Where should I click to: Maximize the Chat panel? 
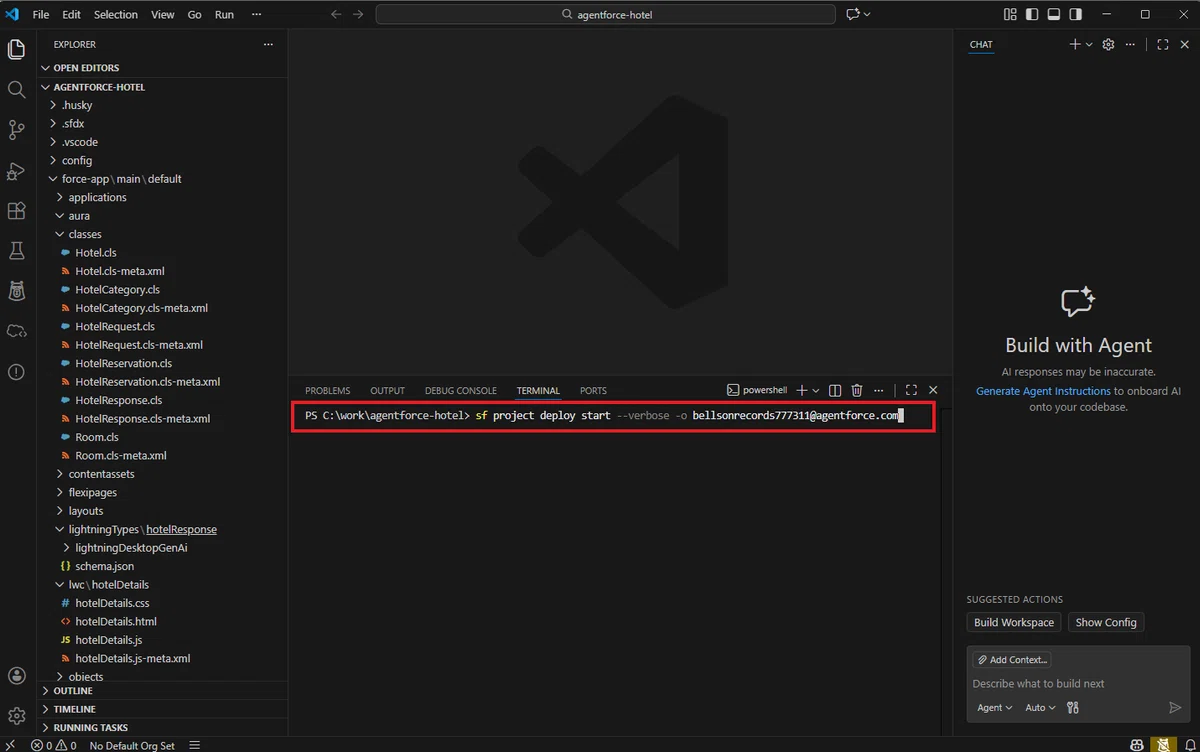tap(1162, 44)
